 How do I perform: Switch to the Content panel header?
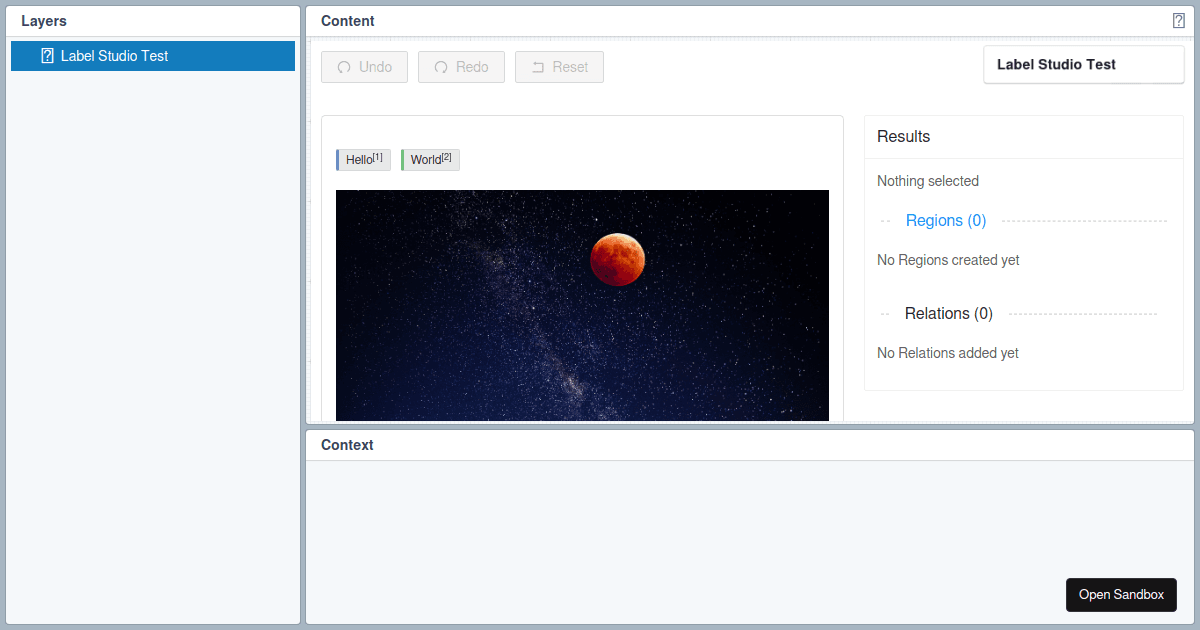tap(347, 20)
